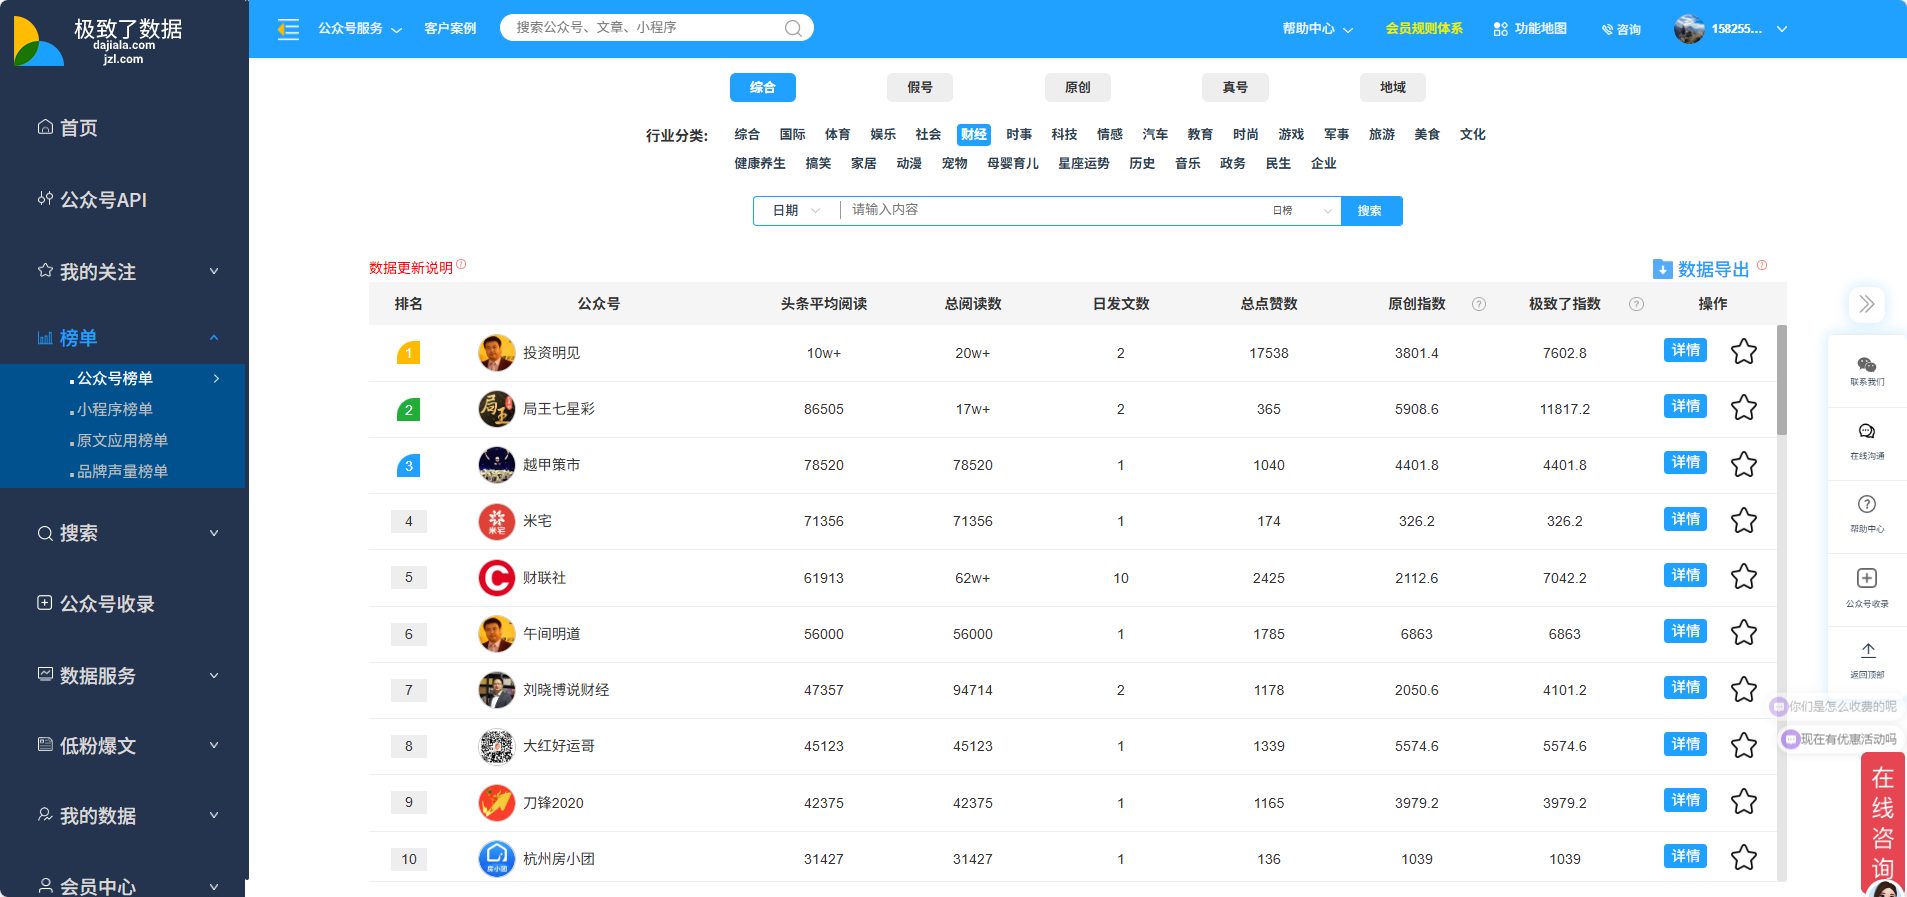Open 小程序榜单 in sidebar
Viewport: 1907px width, 897px height.
115,409
